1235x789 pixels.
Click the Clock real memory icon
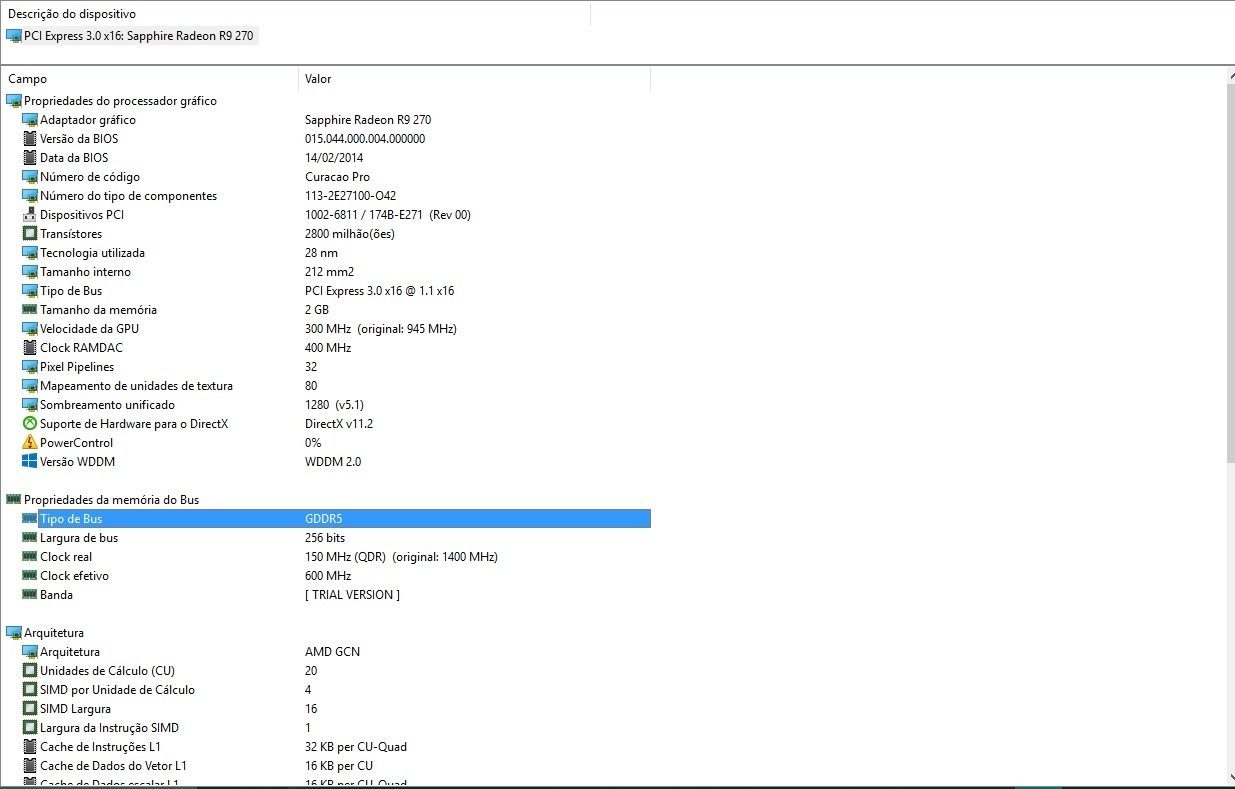pos(30,557)
